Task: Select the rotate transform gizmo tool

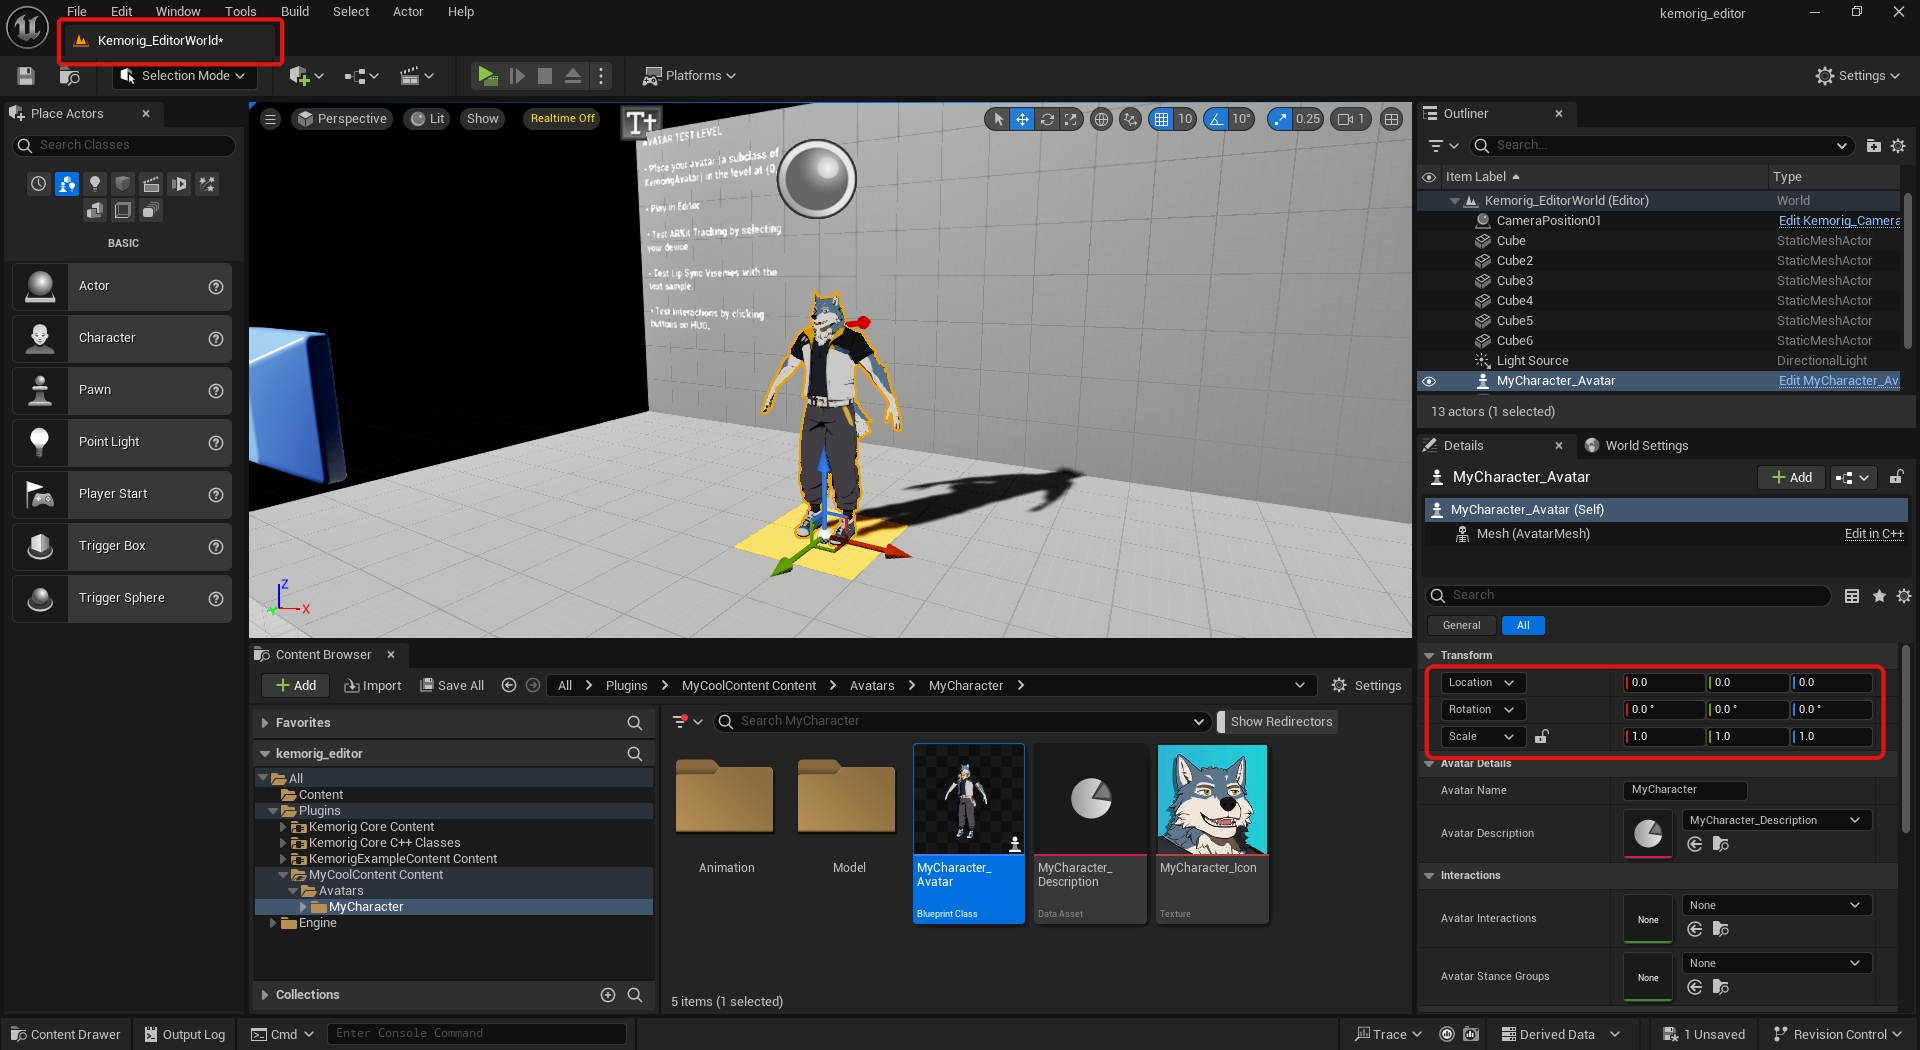Action: 1047,119
